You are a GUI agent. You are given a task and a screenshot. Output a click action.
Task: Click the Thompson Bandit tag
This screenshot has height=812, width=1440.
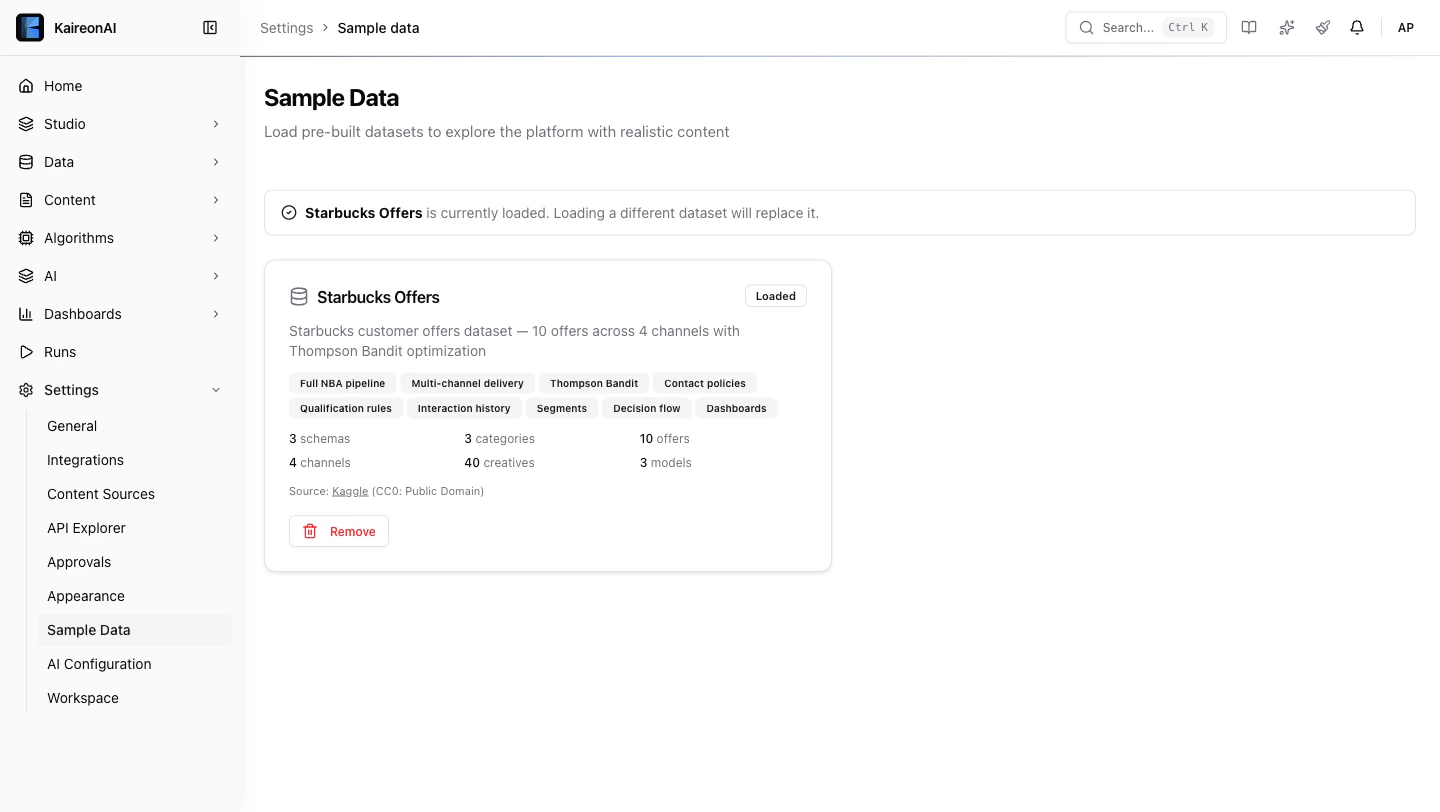pos(594,383)
